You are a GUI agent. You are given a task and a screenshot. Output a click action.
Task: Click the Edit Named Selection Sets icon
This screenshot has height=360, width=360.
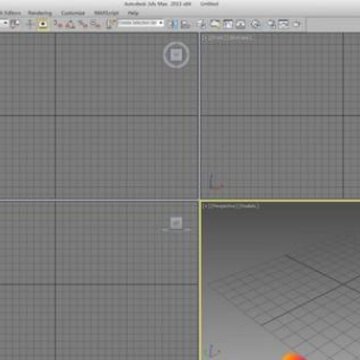(x=110, y=24)
